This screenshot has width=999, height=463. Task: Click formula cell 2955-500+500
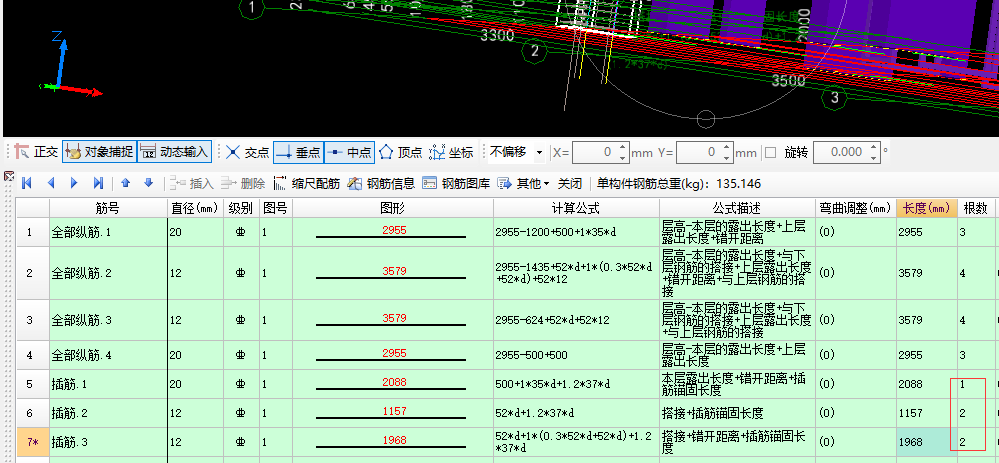click(576, 355)
